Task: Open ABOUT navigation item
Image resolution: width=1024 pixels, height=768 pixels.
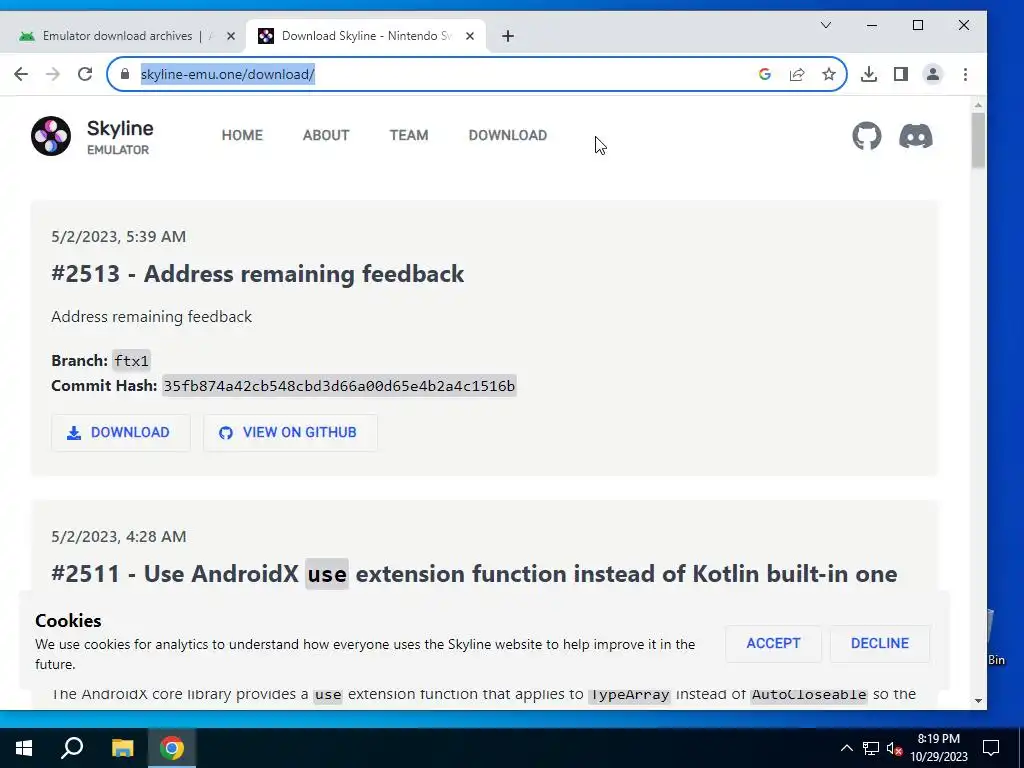Action: point(326,135)
